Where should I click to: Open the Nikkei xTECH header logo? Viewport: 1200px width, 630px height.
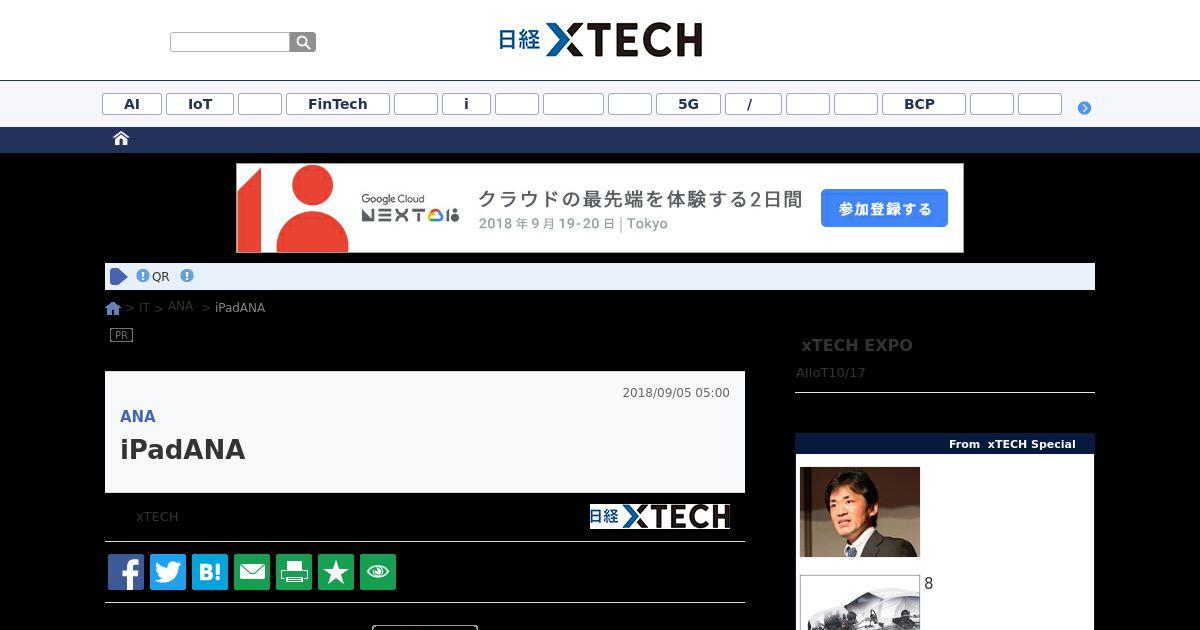[600, 40]
